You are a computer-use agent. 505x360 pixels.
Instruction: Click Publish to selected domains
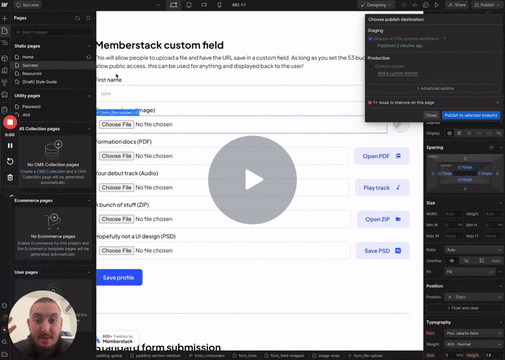pyautogui.click(x=471, y=115)
